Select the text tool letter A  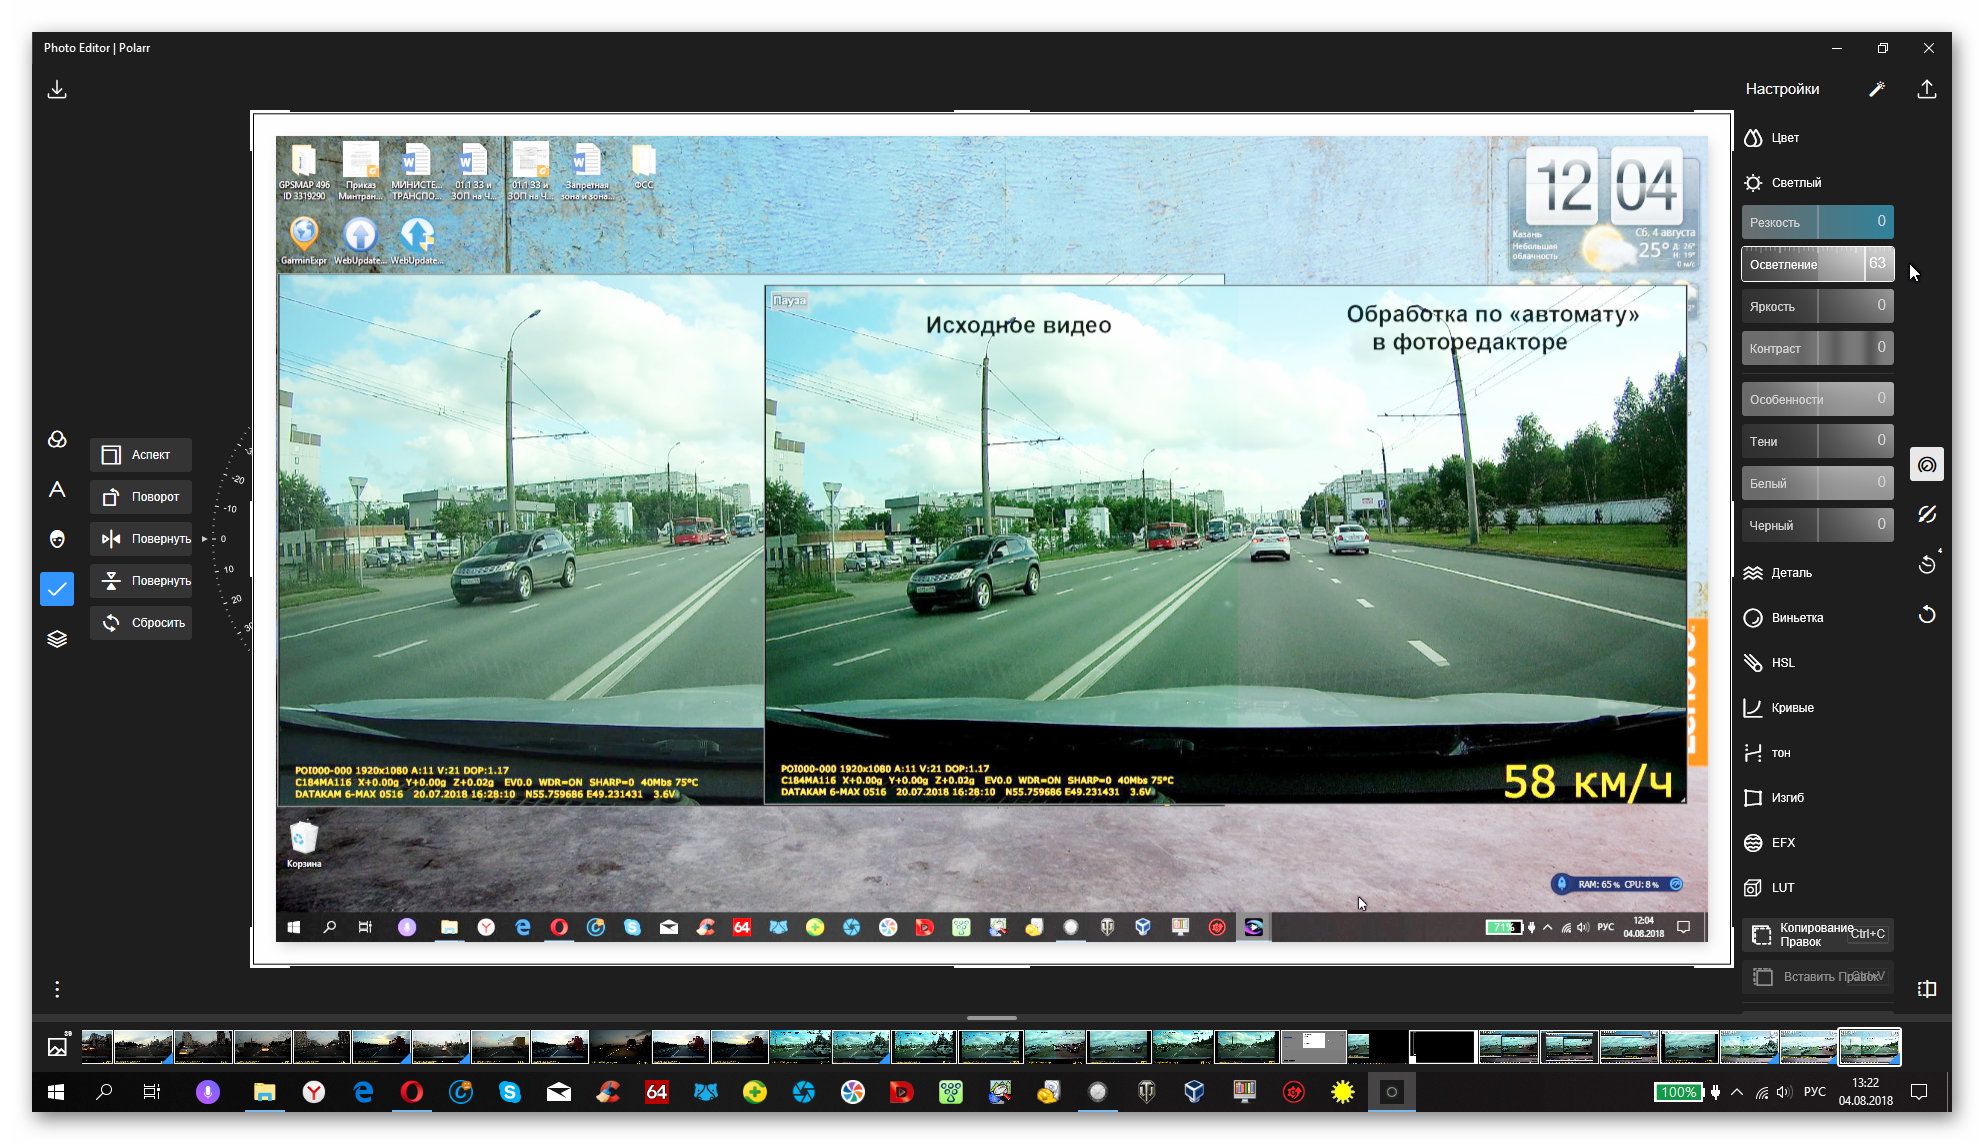click(x=57, y=489)
